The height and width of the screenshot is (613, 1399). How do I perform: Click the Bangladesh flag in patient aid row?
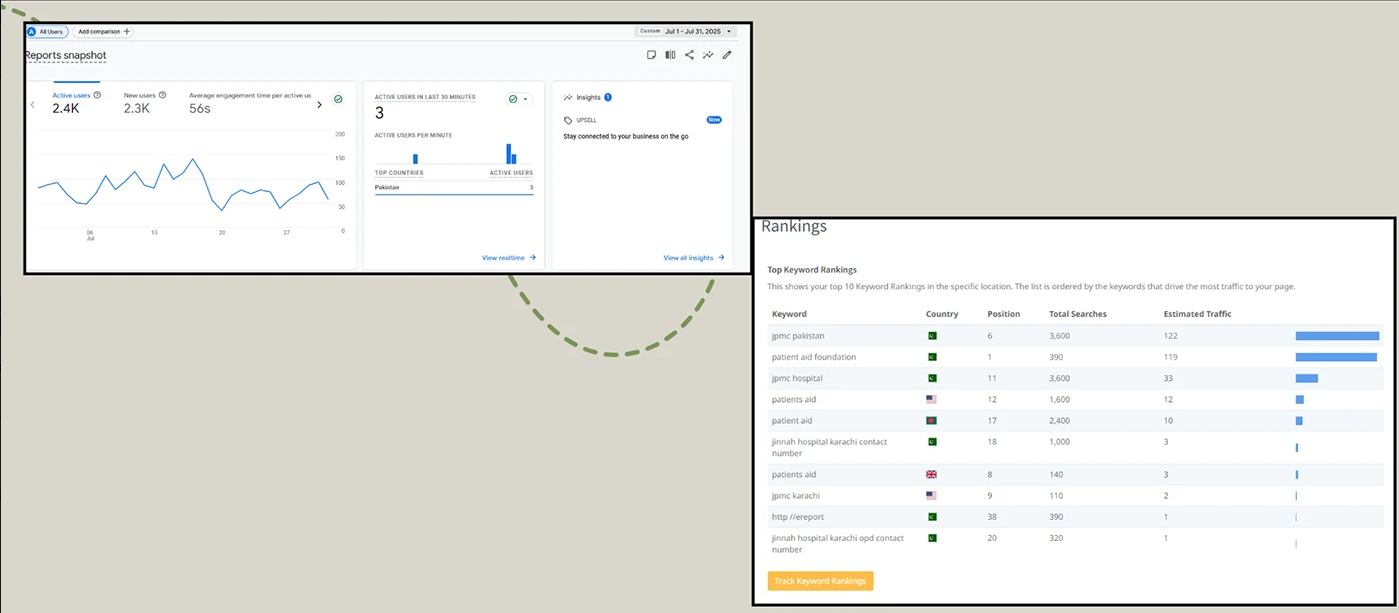(932, 421)
